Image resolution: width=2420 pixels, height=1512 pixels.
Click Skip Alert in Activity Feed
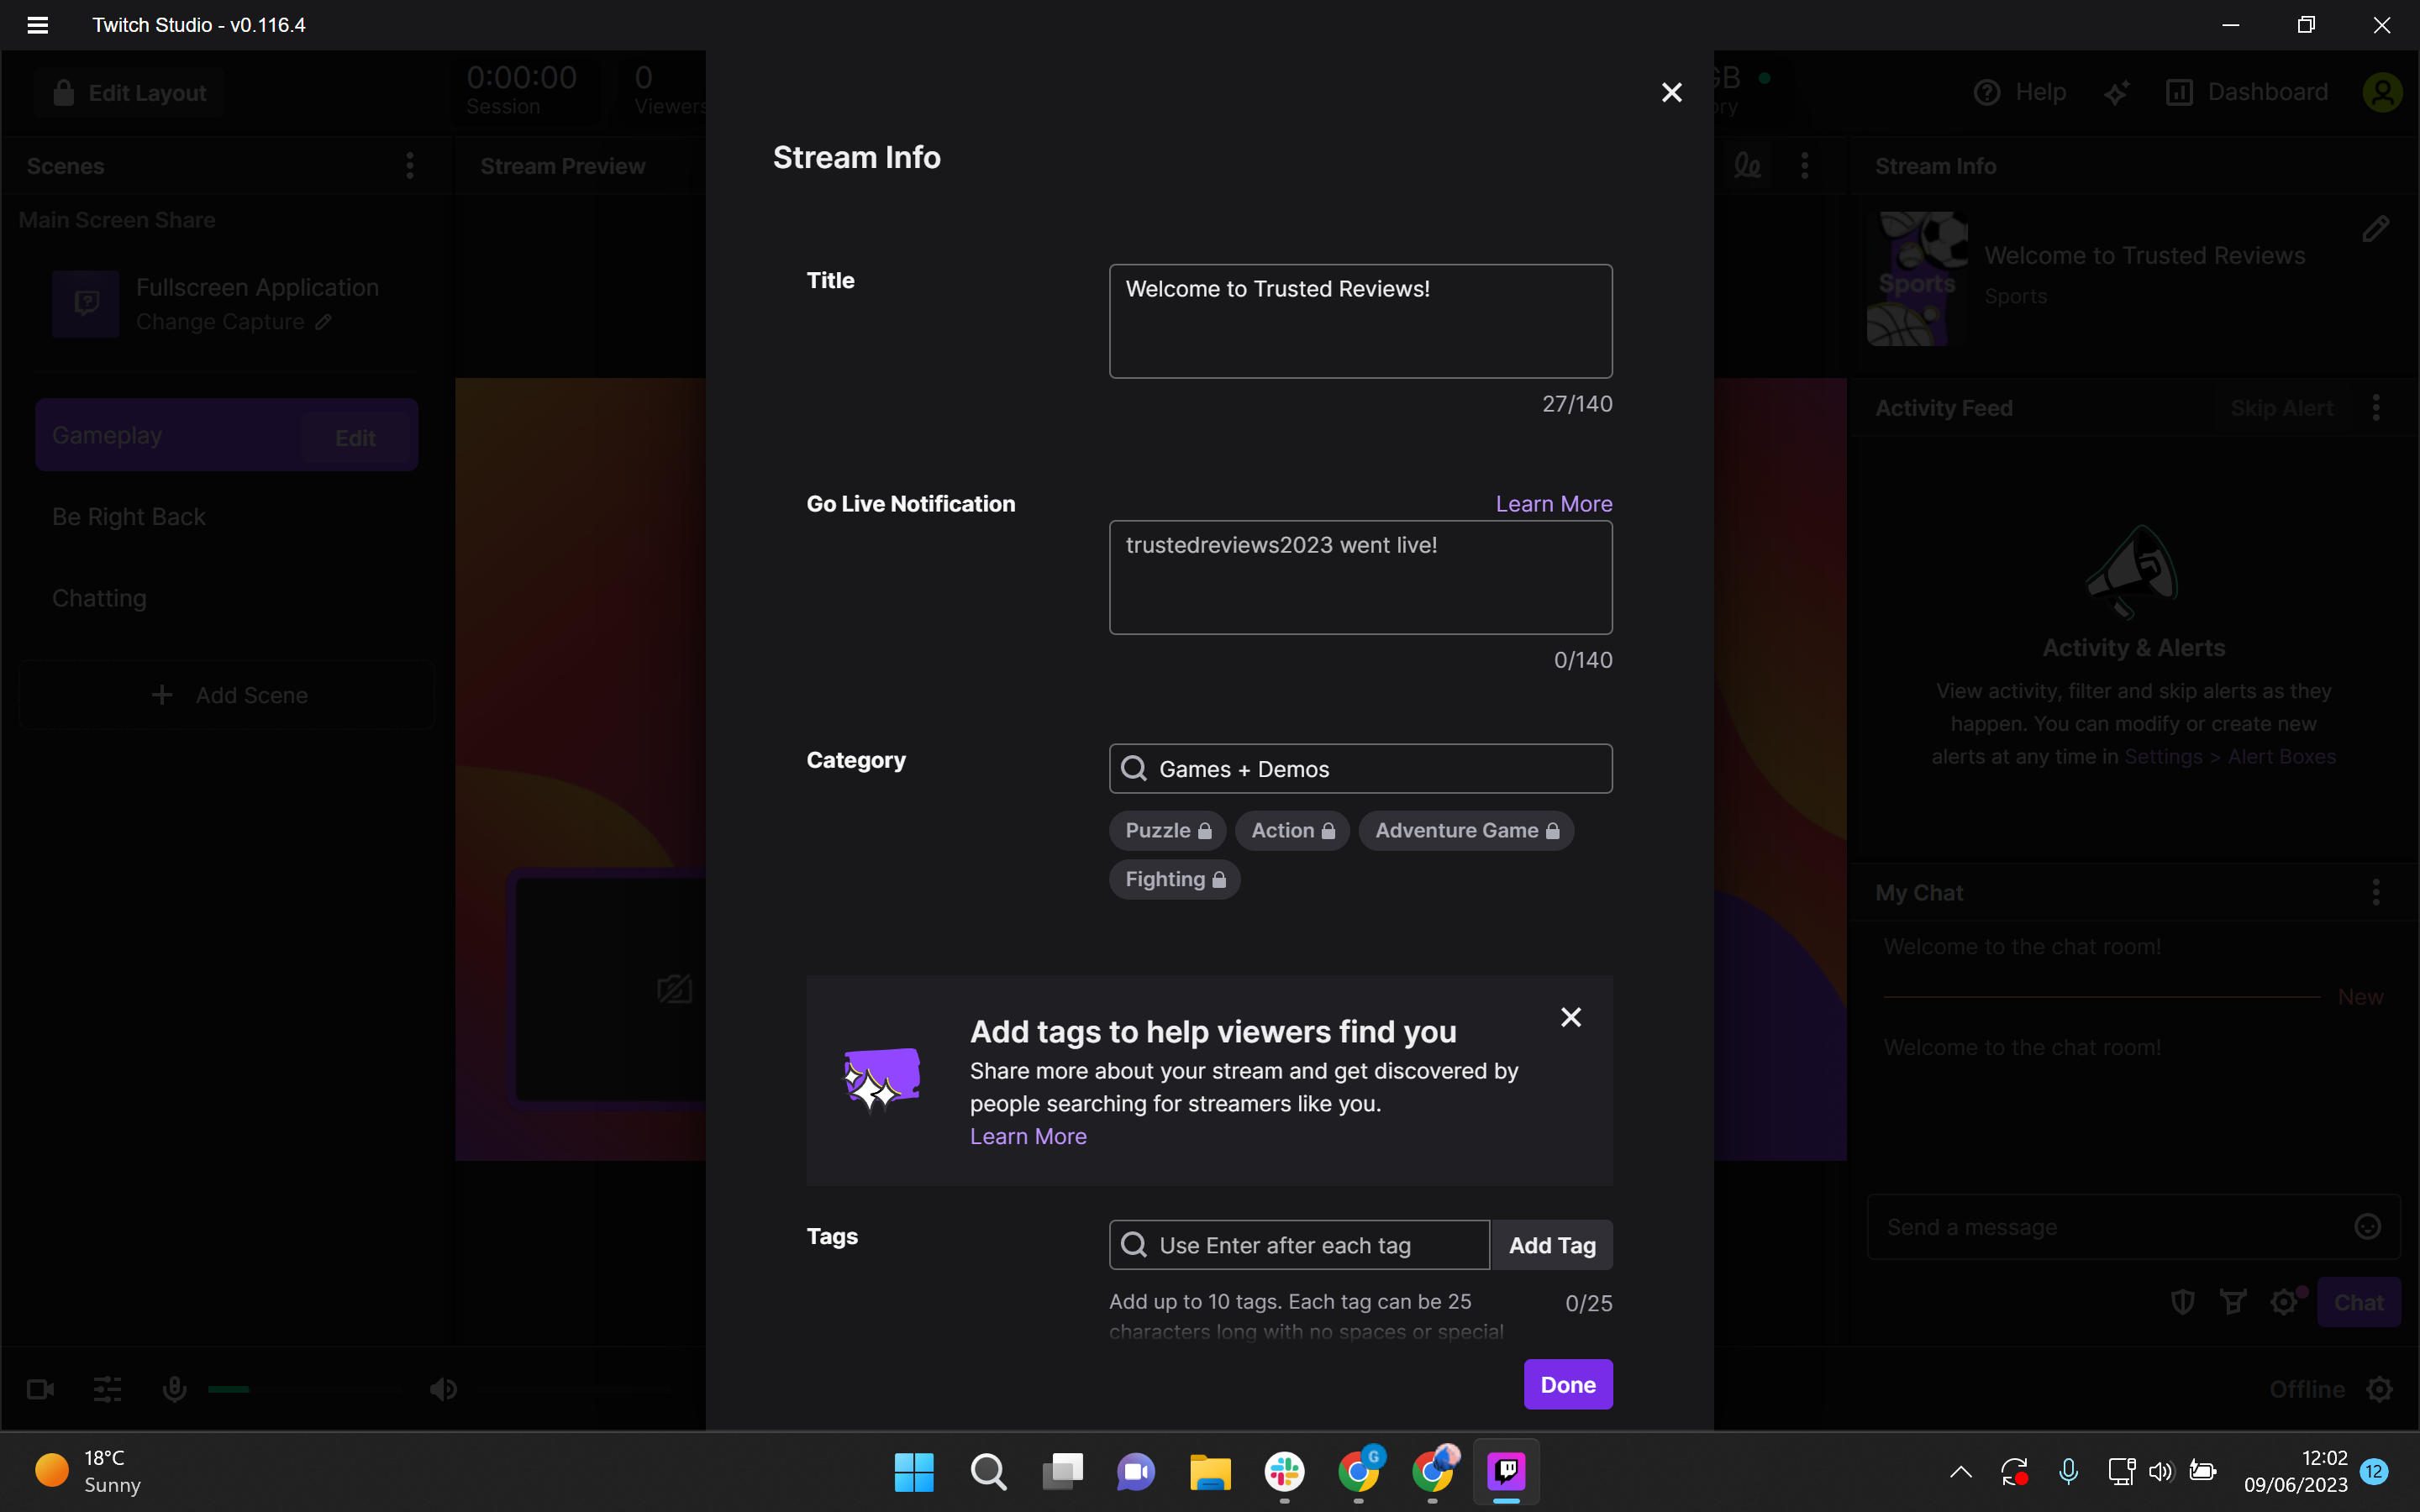2281,408
